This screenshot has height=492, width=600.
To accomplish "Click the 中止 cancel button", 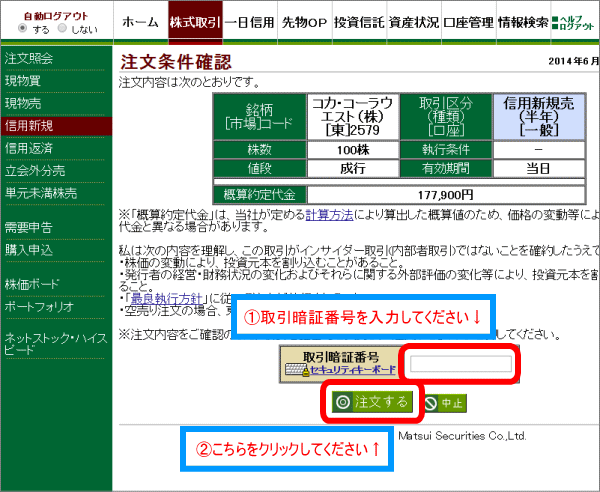I will tap(446, 403).
